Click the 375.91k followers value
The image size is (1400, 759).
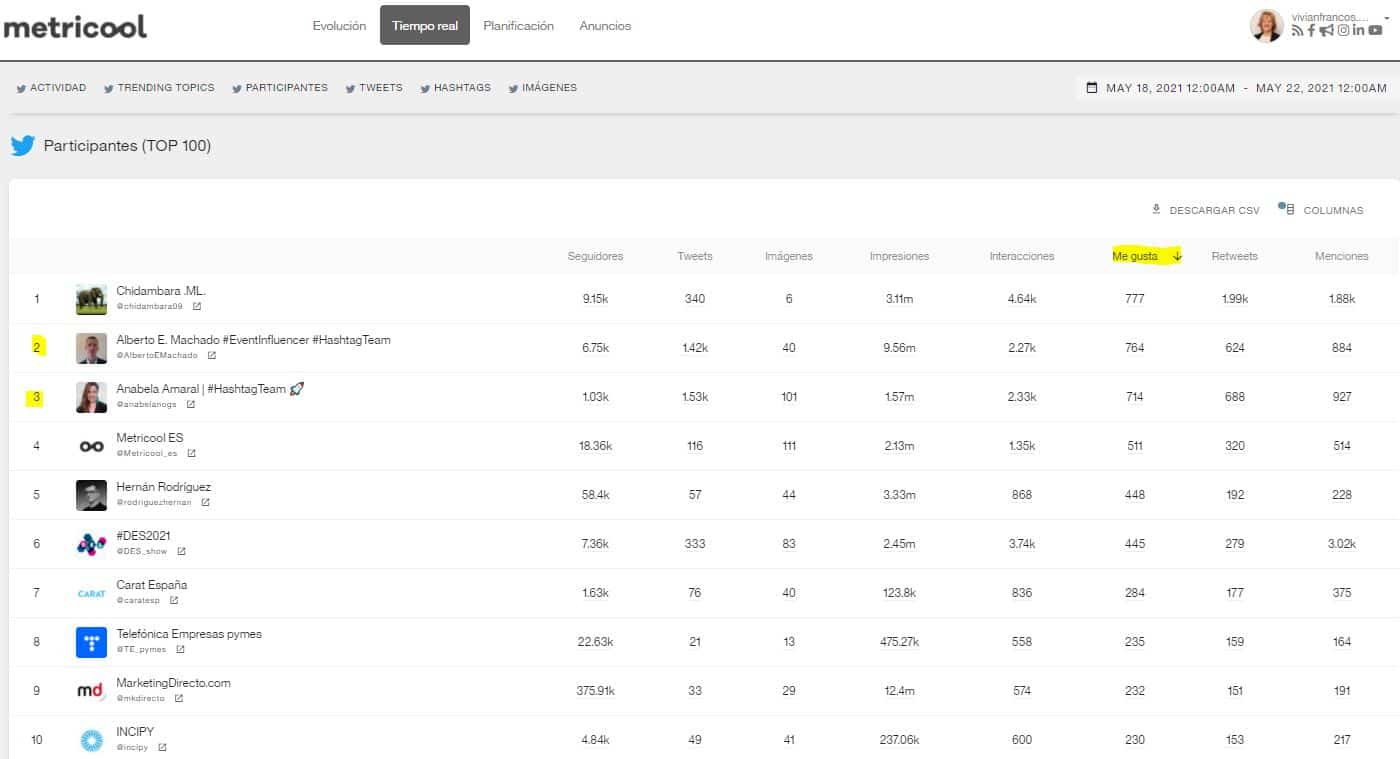click(x=595, y=691)
